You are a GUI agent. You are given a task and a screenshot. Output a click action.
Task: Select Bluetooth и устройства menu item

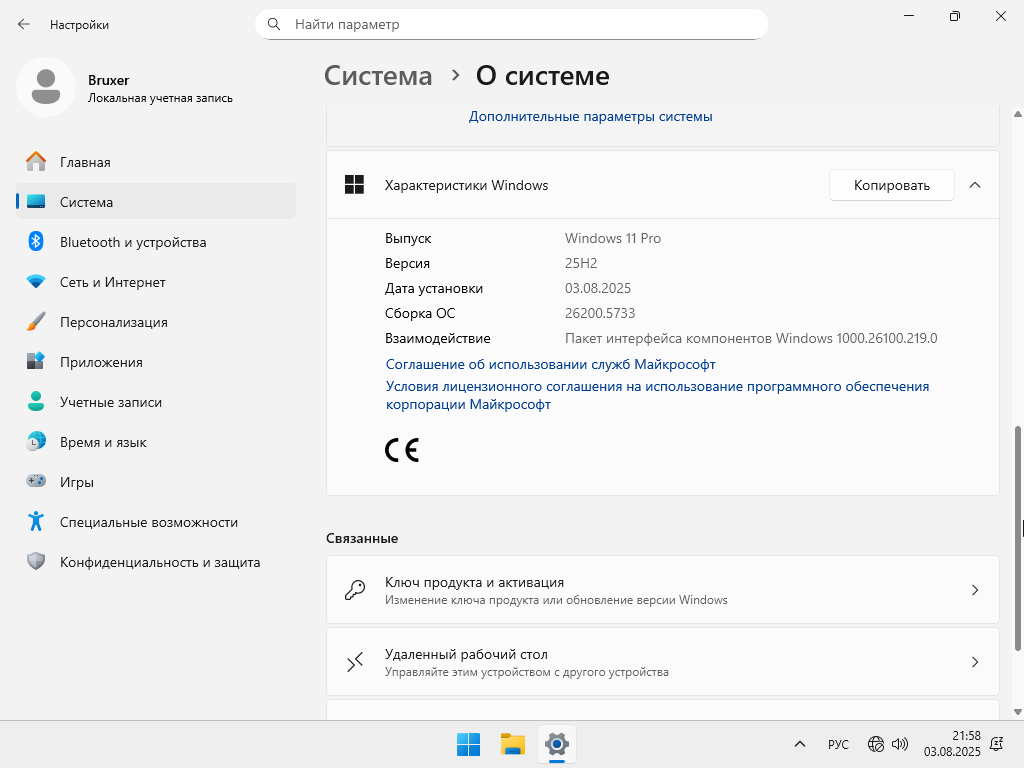coord(156,242)
